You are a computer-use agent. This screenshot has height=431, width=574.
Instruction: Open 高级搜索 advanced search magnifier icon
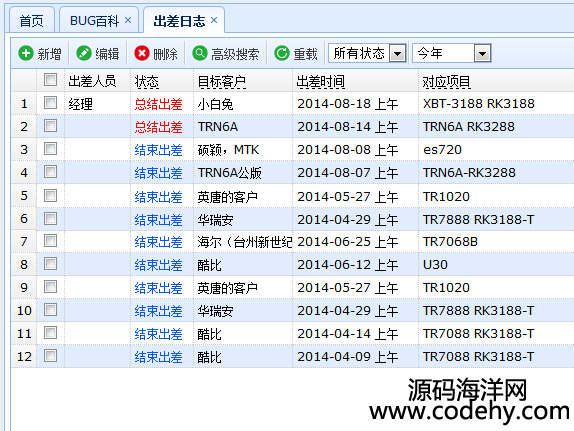point(200,53)
